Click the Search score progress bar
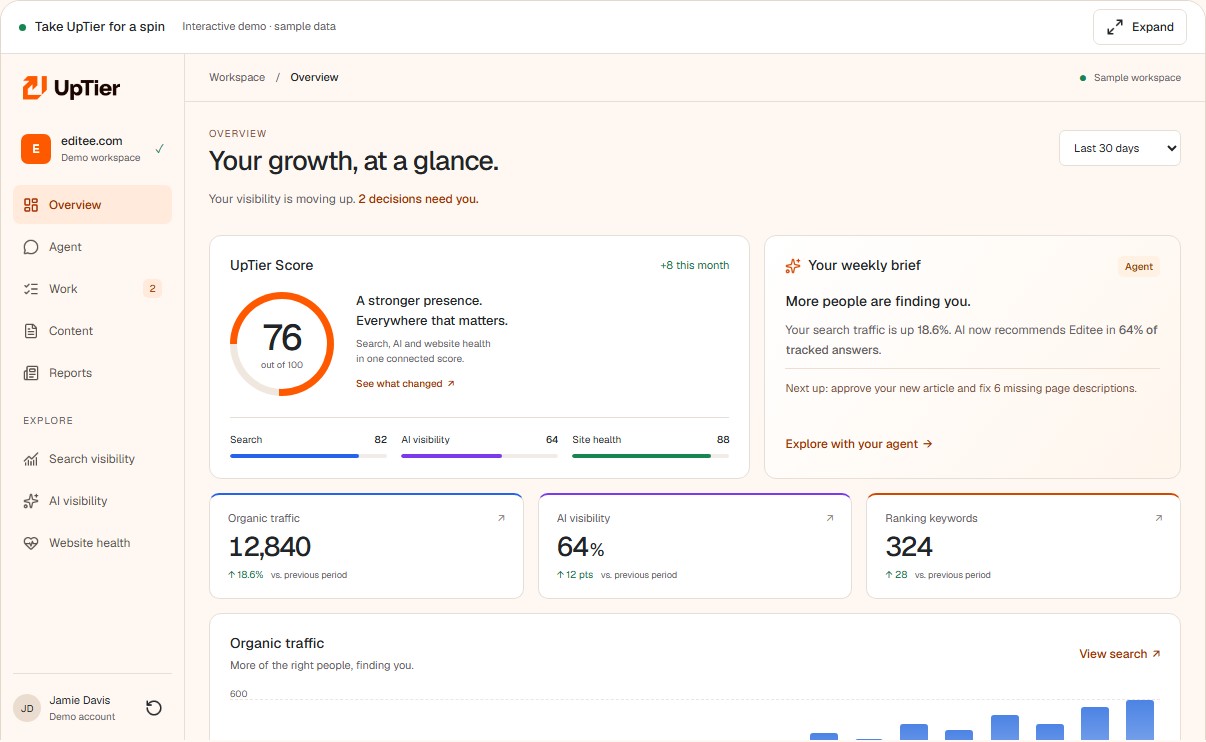Image resolution: width=1206 pixels, height=742 pixels. [308, 456]
